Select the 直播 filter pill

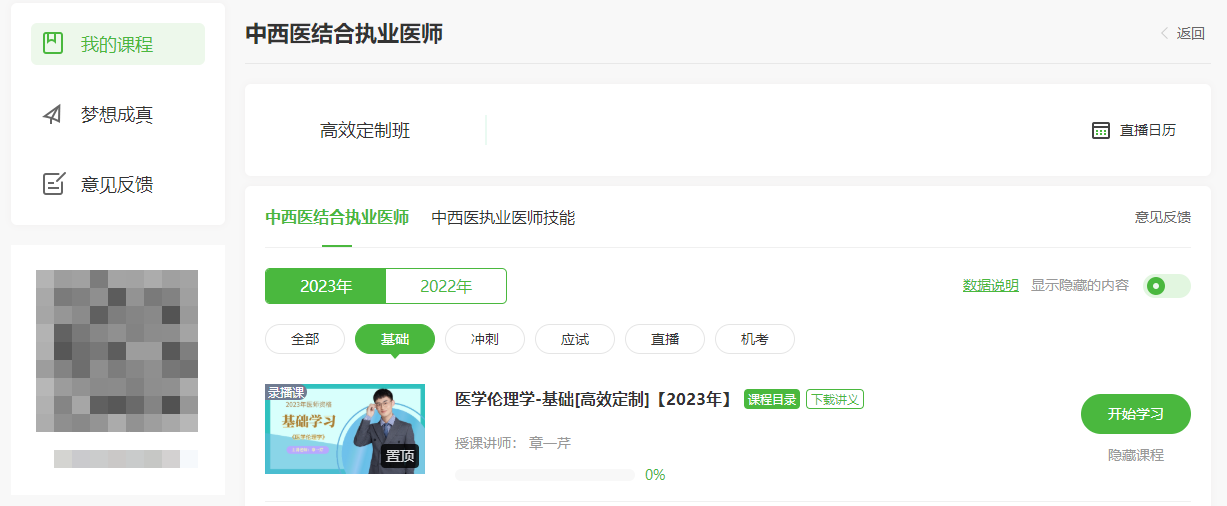pos(665,339)
